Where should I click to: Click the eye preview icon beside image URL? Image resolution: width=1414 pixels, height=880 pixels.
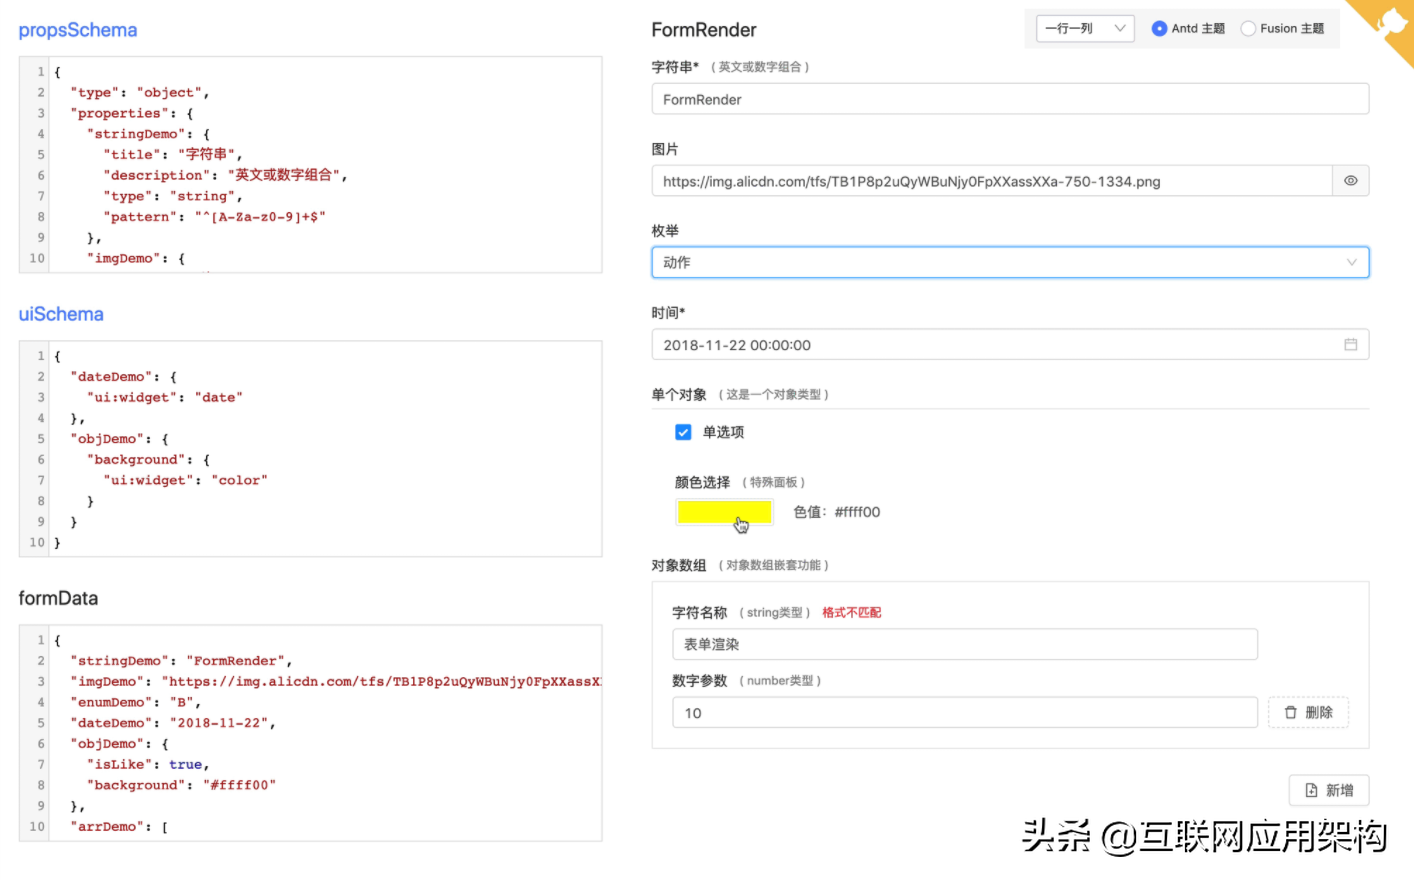click(1350, 181)
